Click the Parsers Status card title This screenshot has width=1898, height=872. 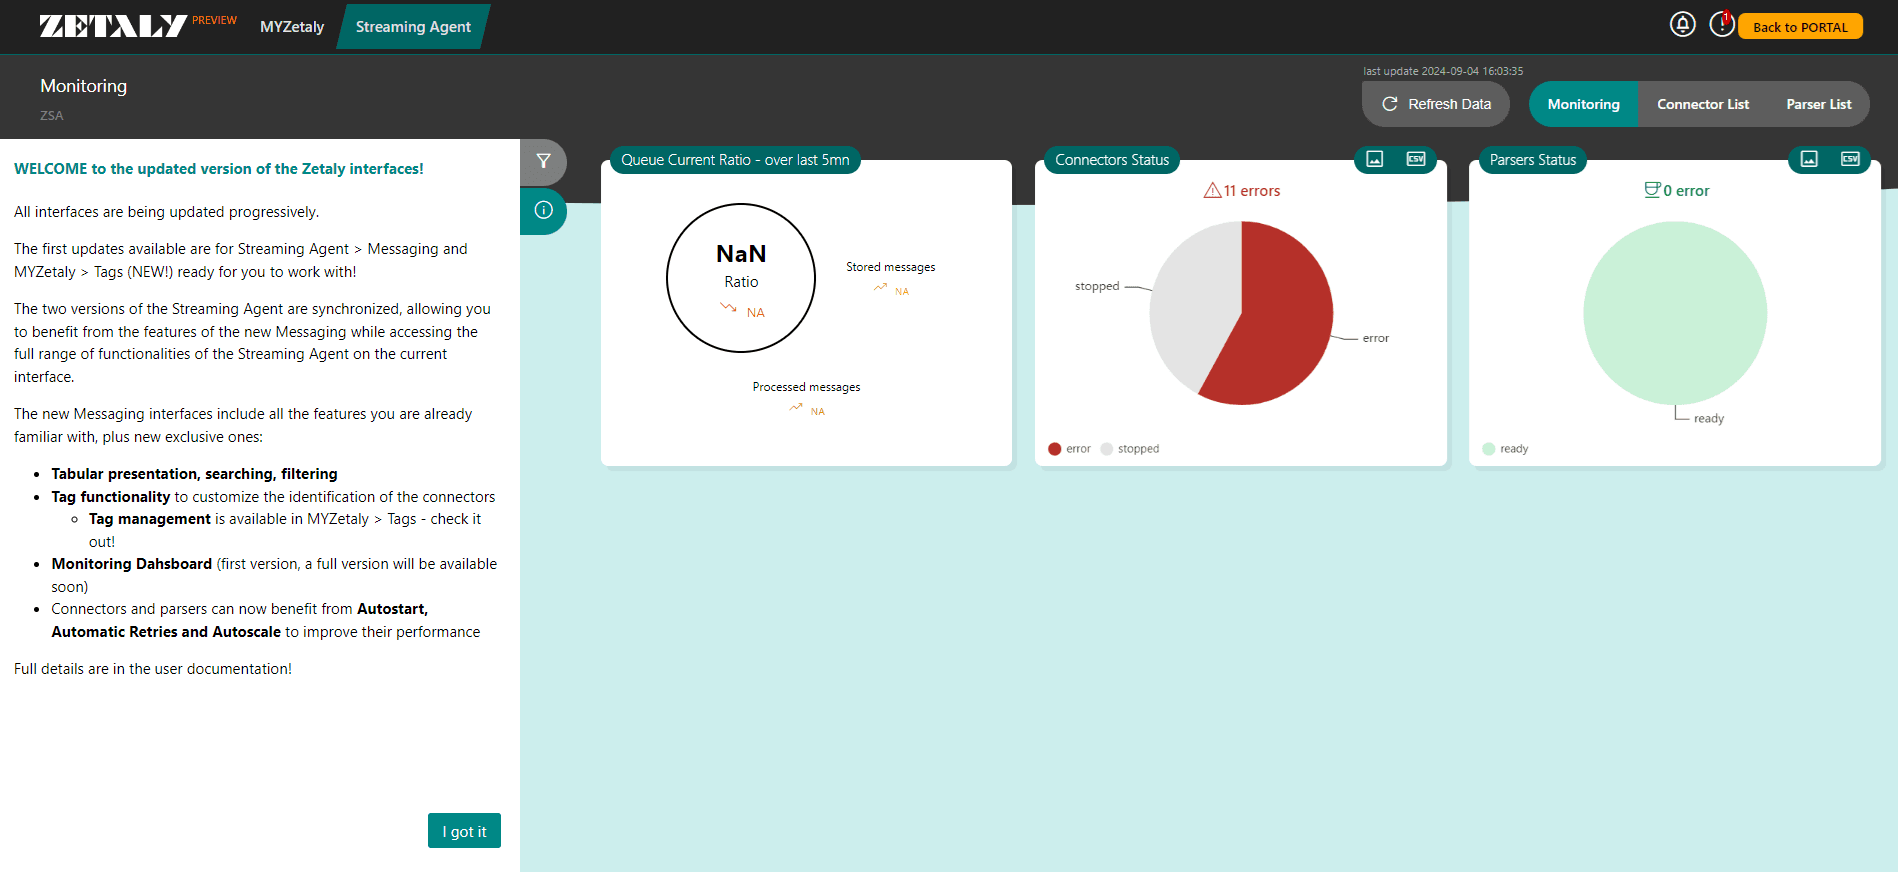pos(1533,160)
